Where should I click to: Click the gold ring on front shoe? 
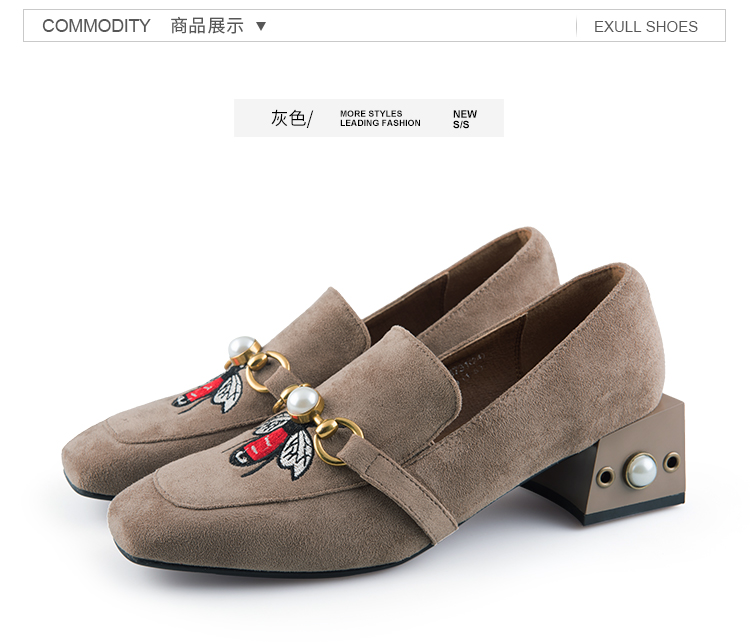point(340,441)
